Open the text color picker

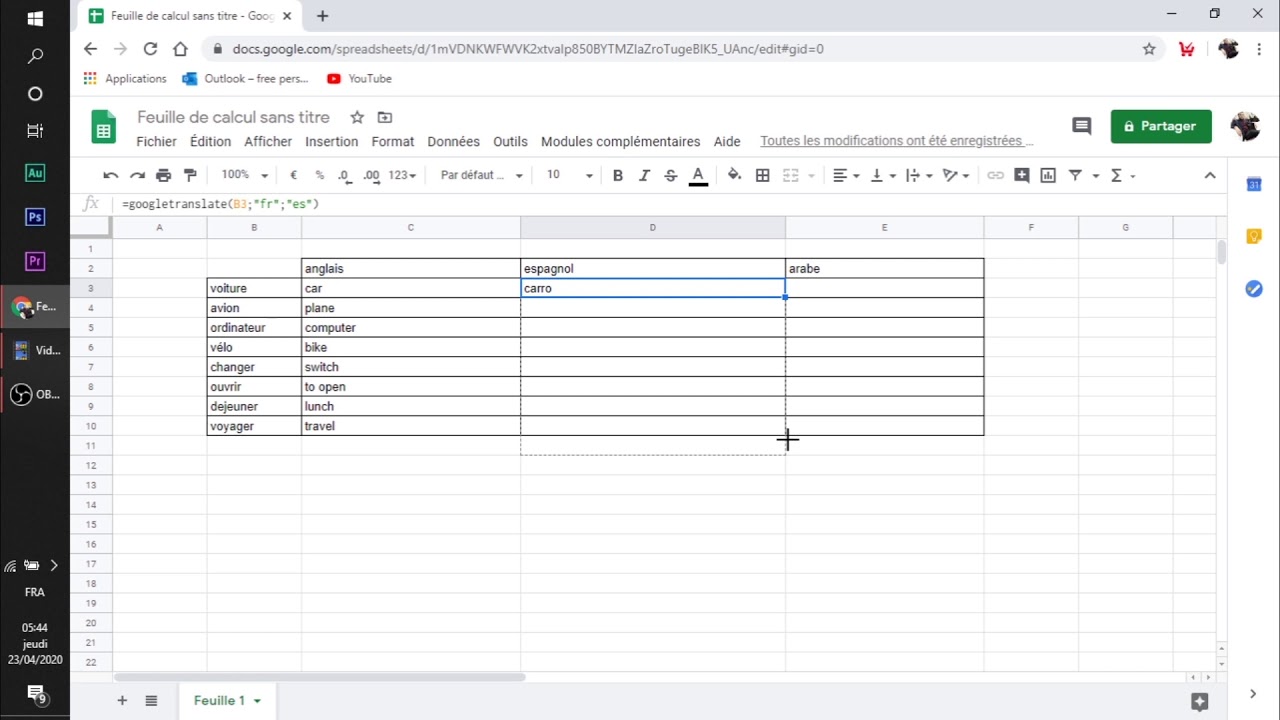[x=698, y=175]
